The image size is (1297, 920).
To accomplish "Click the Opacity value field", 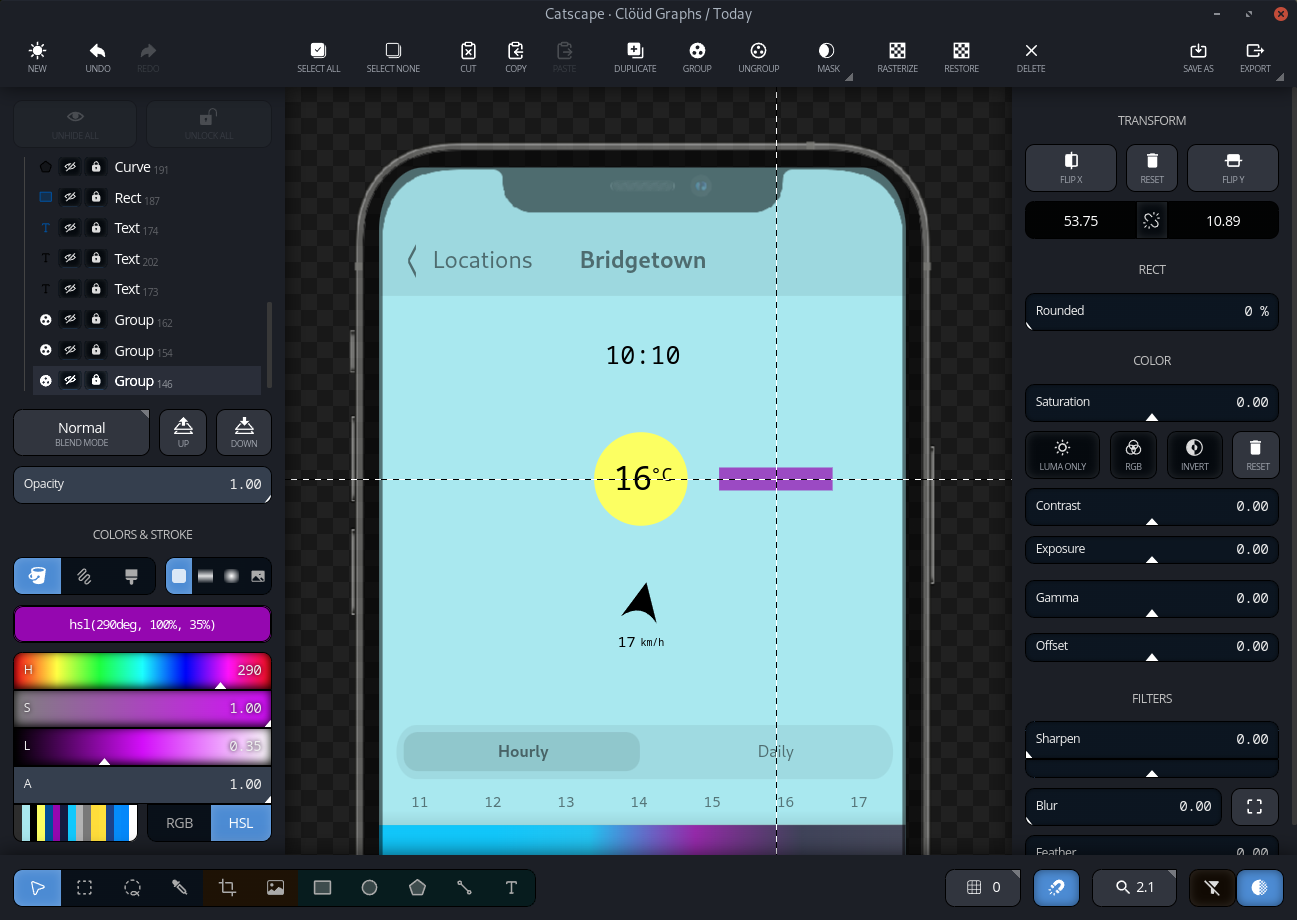I will click(x=142, y=484).
